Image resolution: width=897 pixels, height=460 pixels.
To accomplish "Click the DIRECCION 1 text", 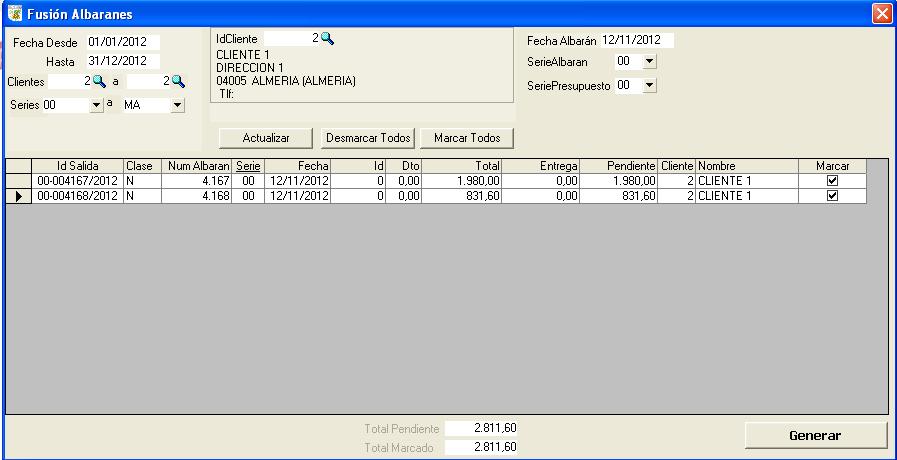I will [x=249, y=68].
